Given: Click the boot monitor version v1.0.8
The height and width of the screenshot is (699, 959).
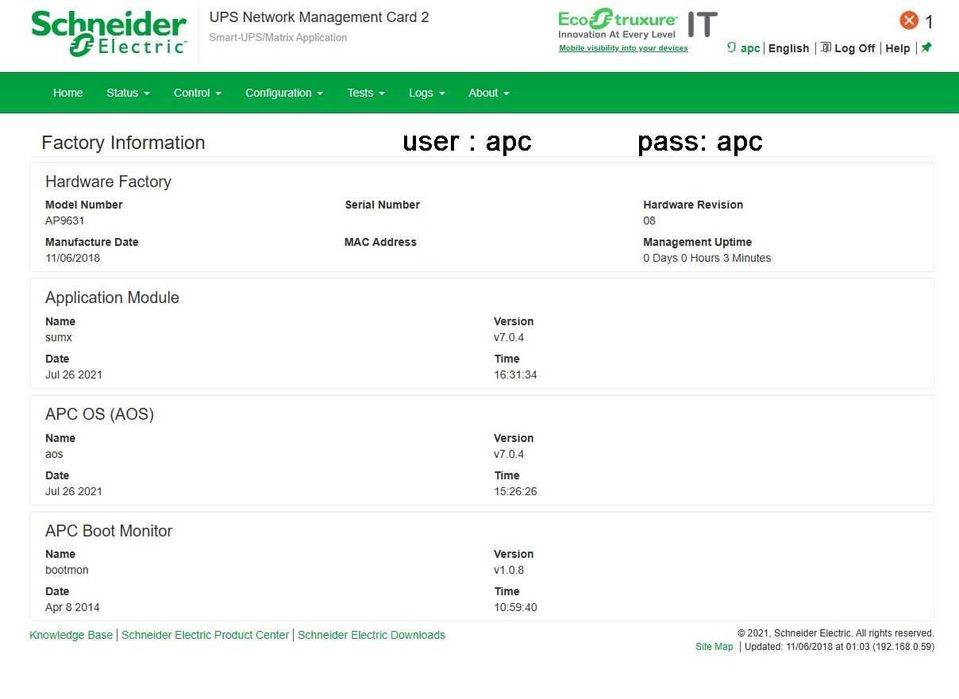Looking at the screenshot, I should (x=508, y=570).
